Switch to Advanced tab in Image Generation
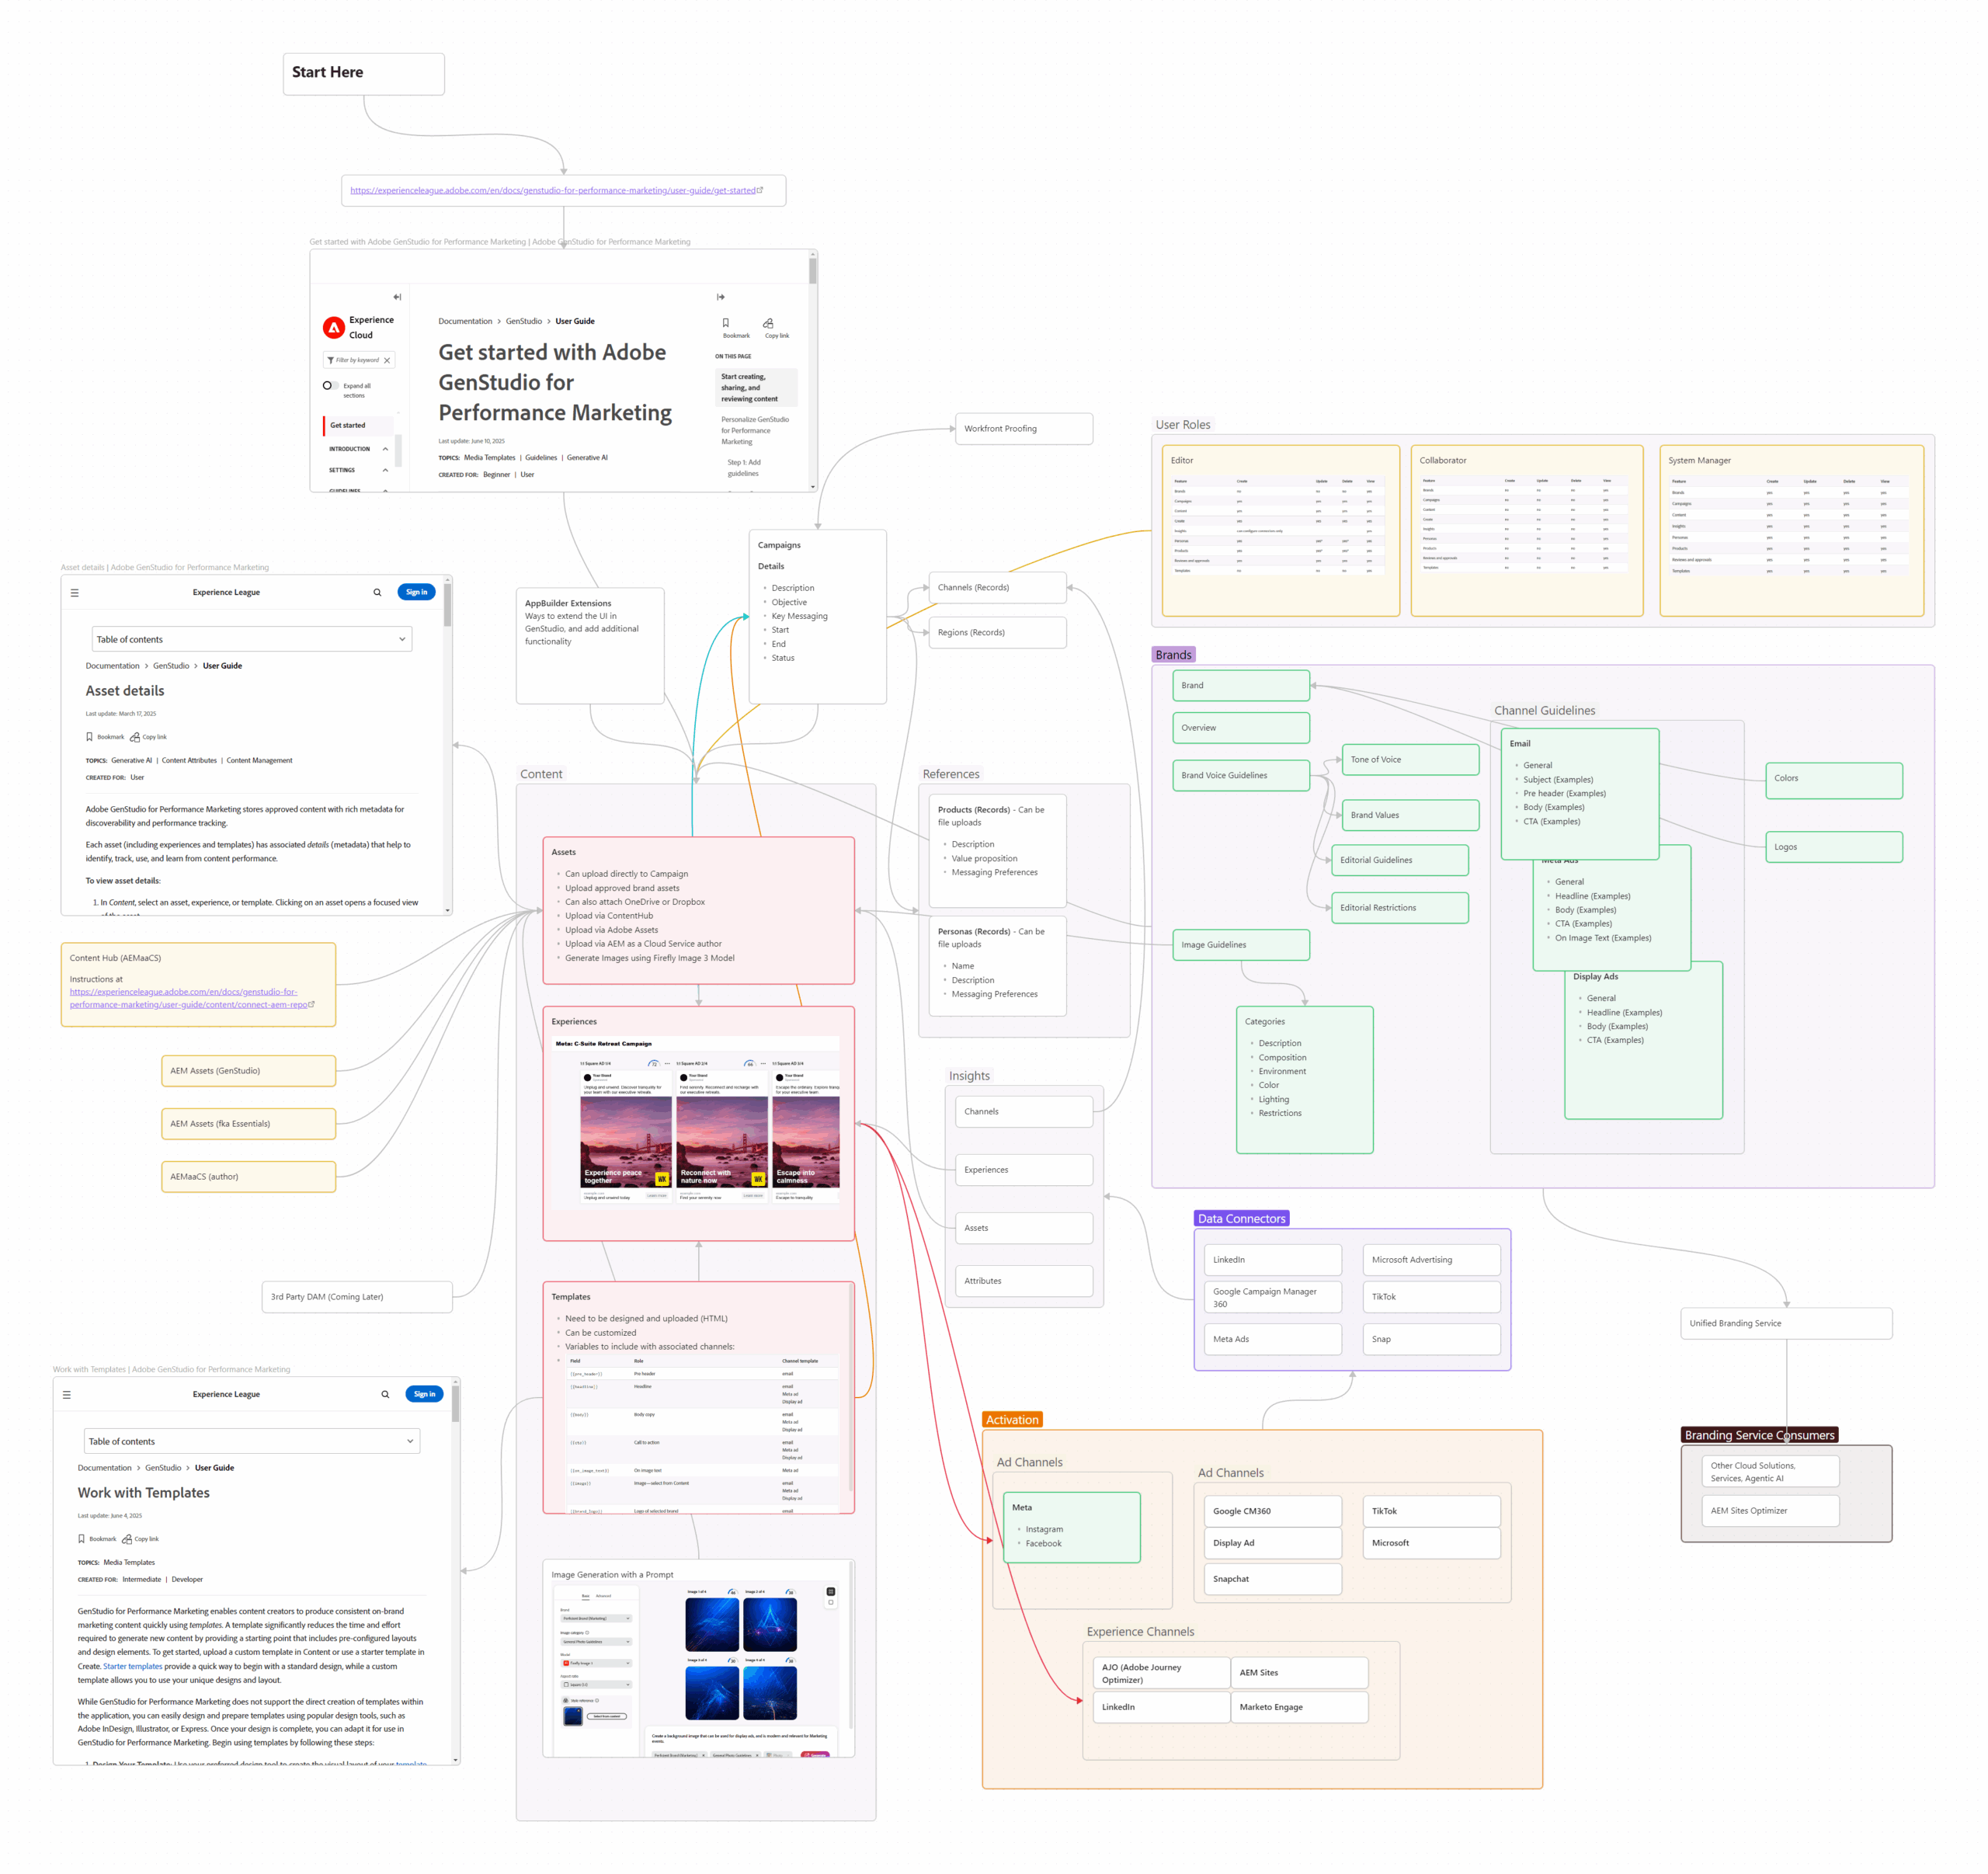Screen dimensions: 1988x1874 point(603,1596)
